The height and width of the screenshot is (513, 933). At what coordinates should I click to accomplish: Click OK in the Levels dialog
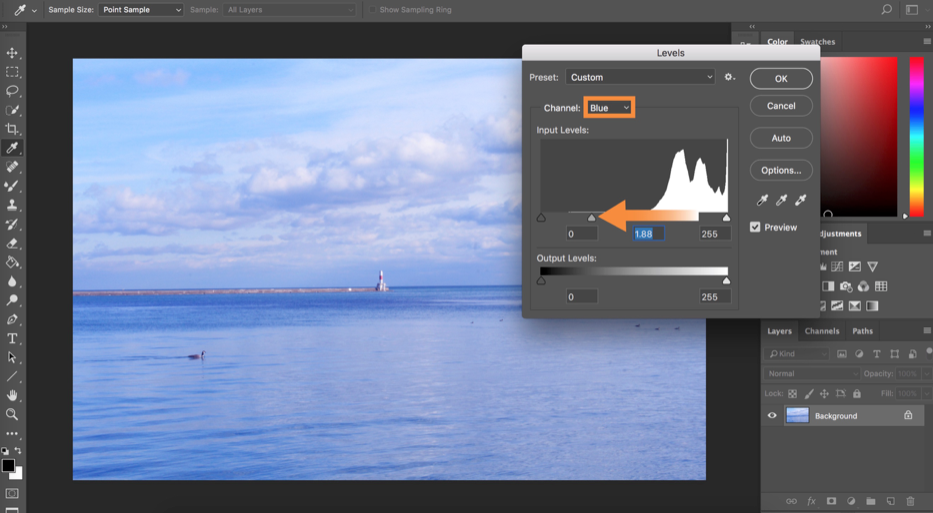pyautogui.click(x=781, y=79)
